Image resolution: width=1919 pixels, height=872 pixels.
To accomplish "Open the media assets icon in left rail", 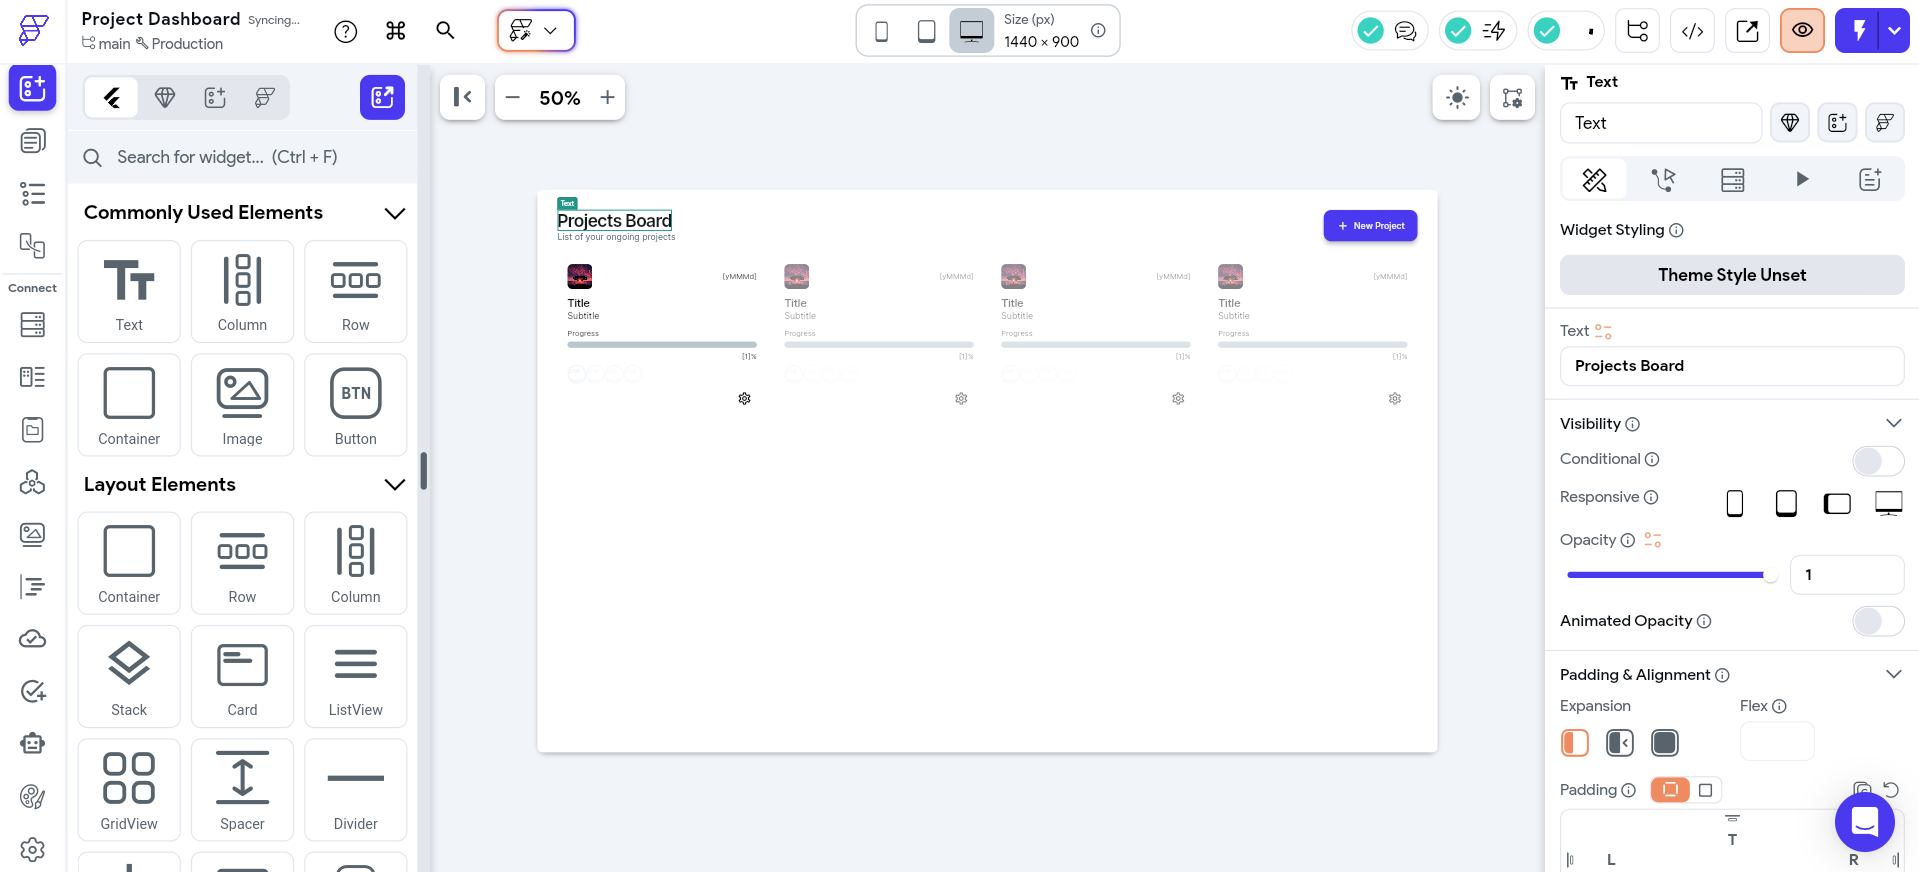I will click(32, 534).
